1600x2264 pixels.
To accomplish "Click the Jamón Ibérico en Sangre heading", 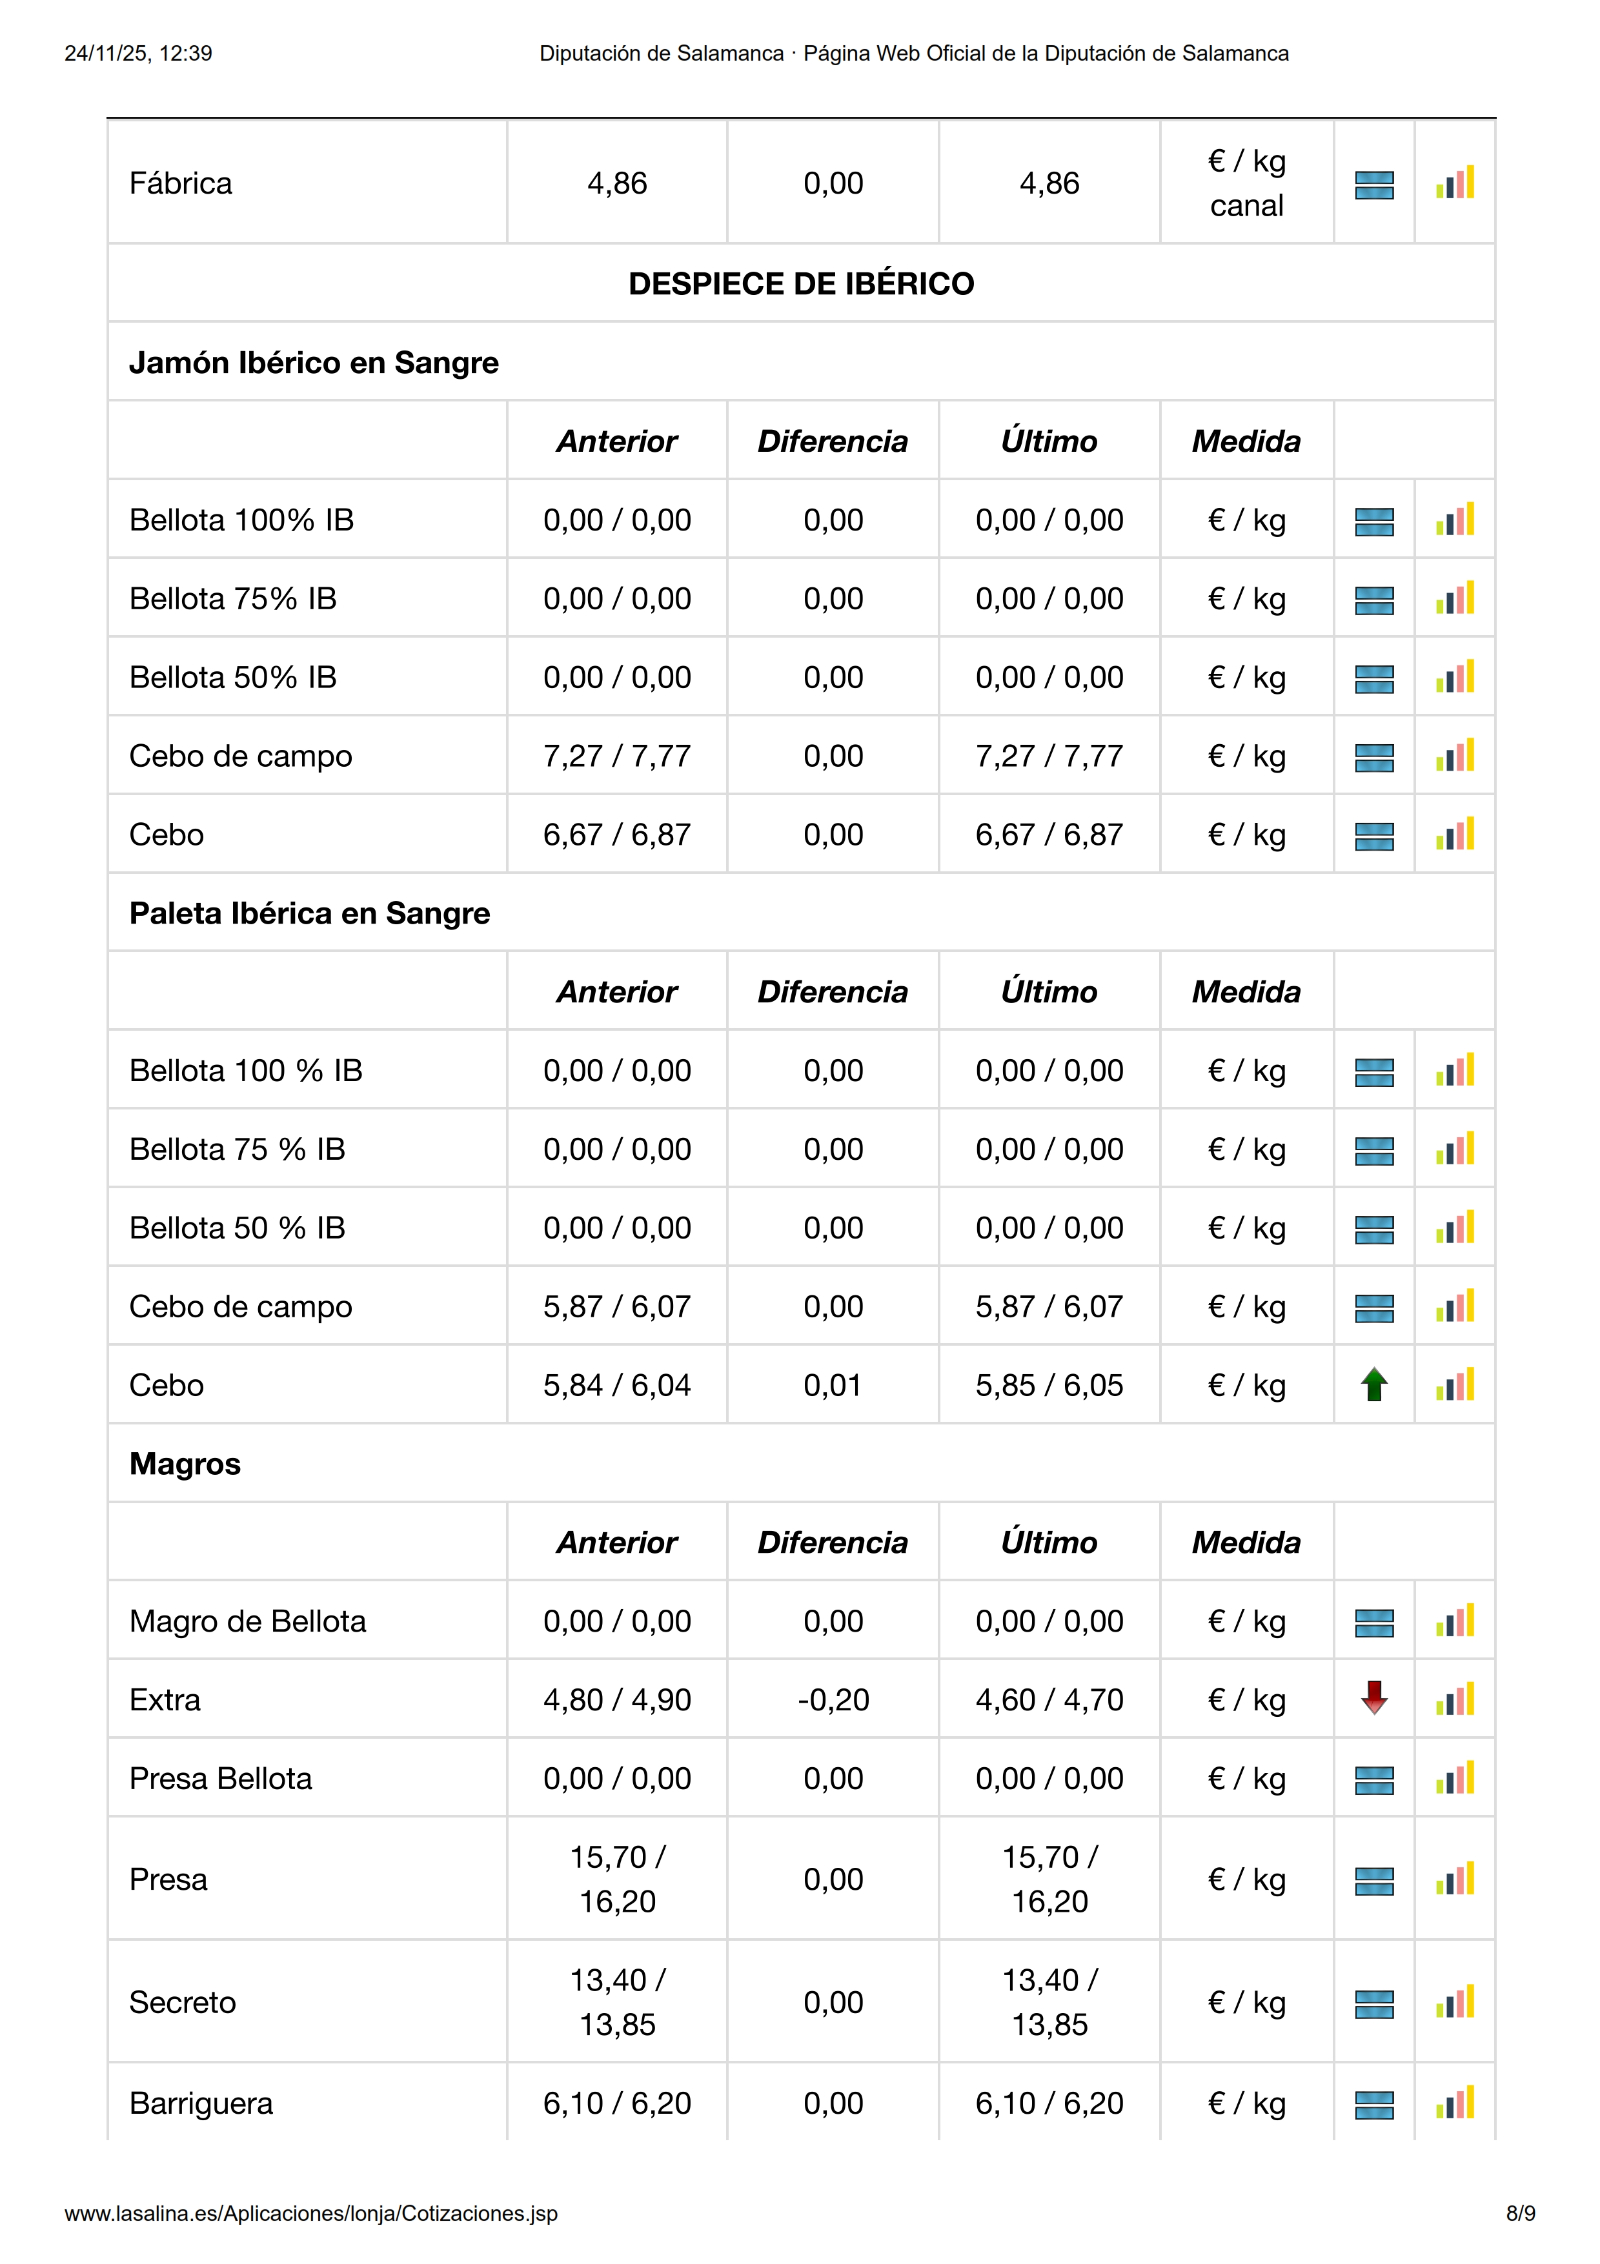I will [314, 362].
